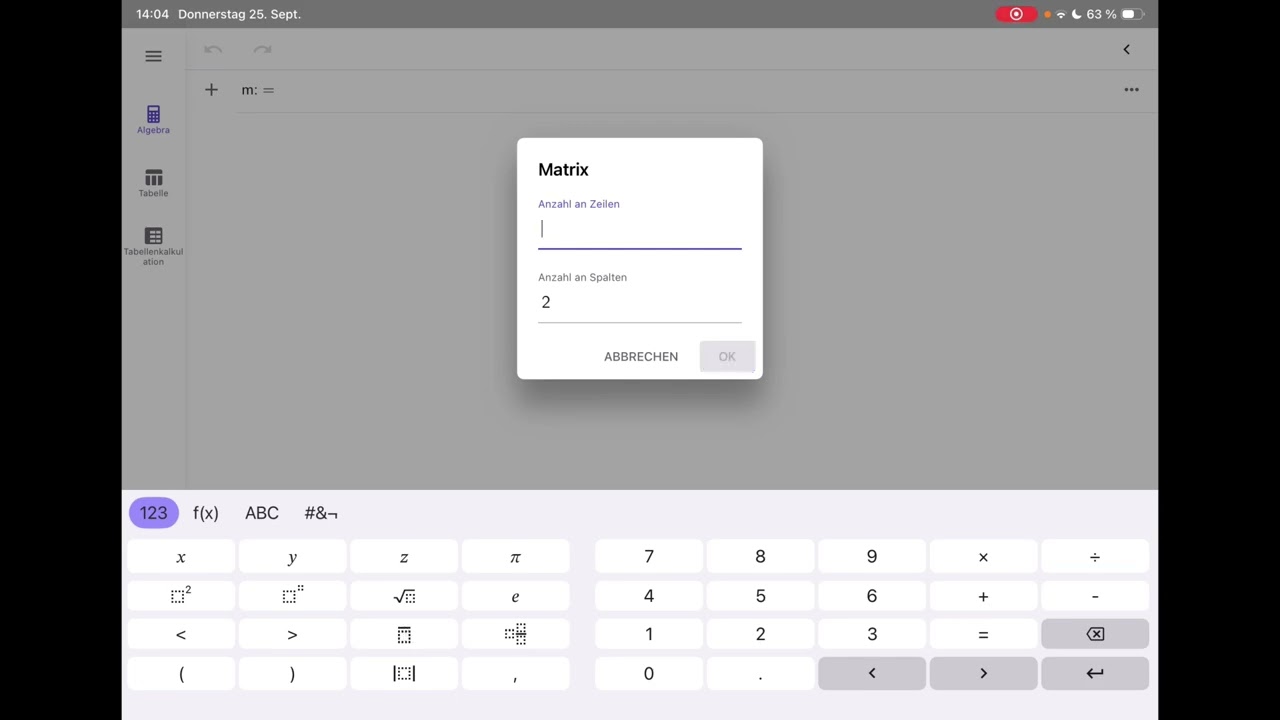Open the Tabellenkalkulation view
The image size is (1280, 720).
(153, 246)
